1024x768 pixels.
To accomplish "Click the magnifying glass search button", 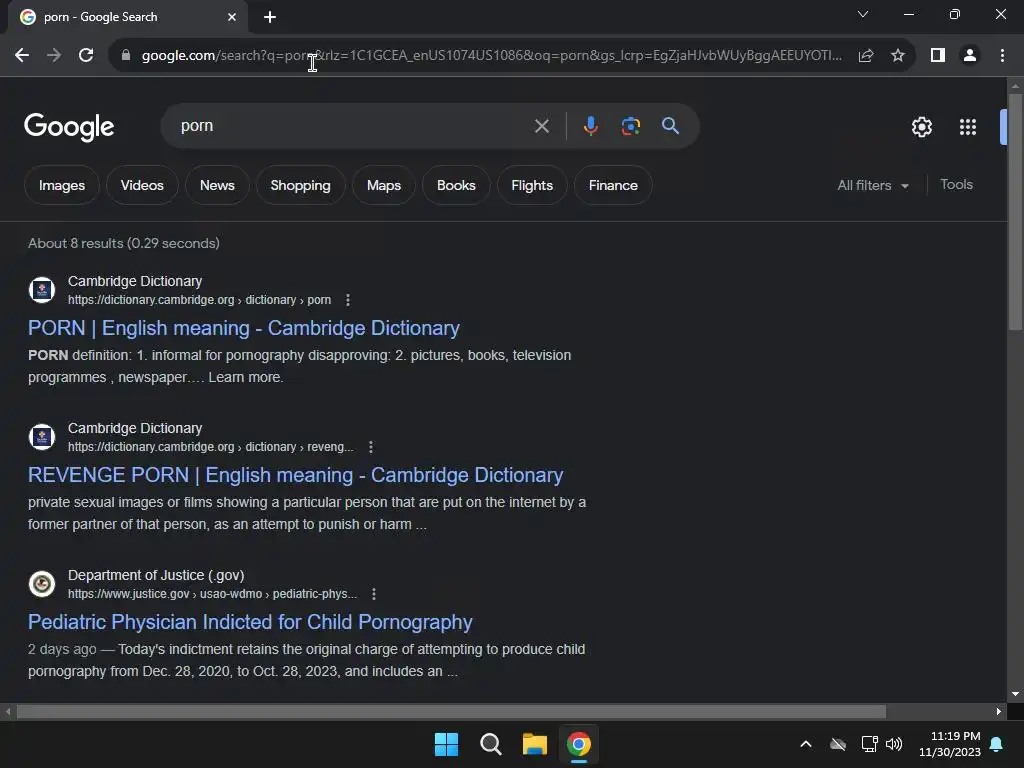I will coord(670,126).
